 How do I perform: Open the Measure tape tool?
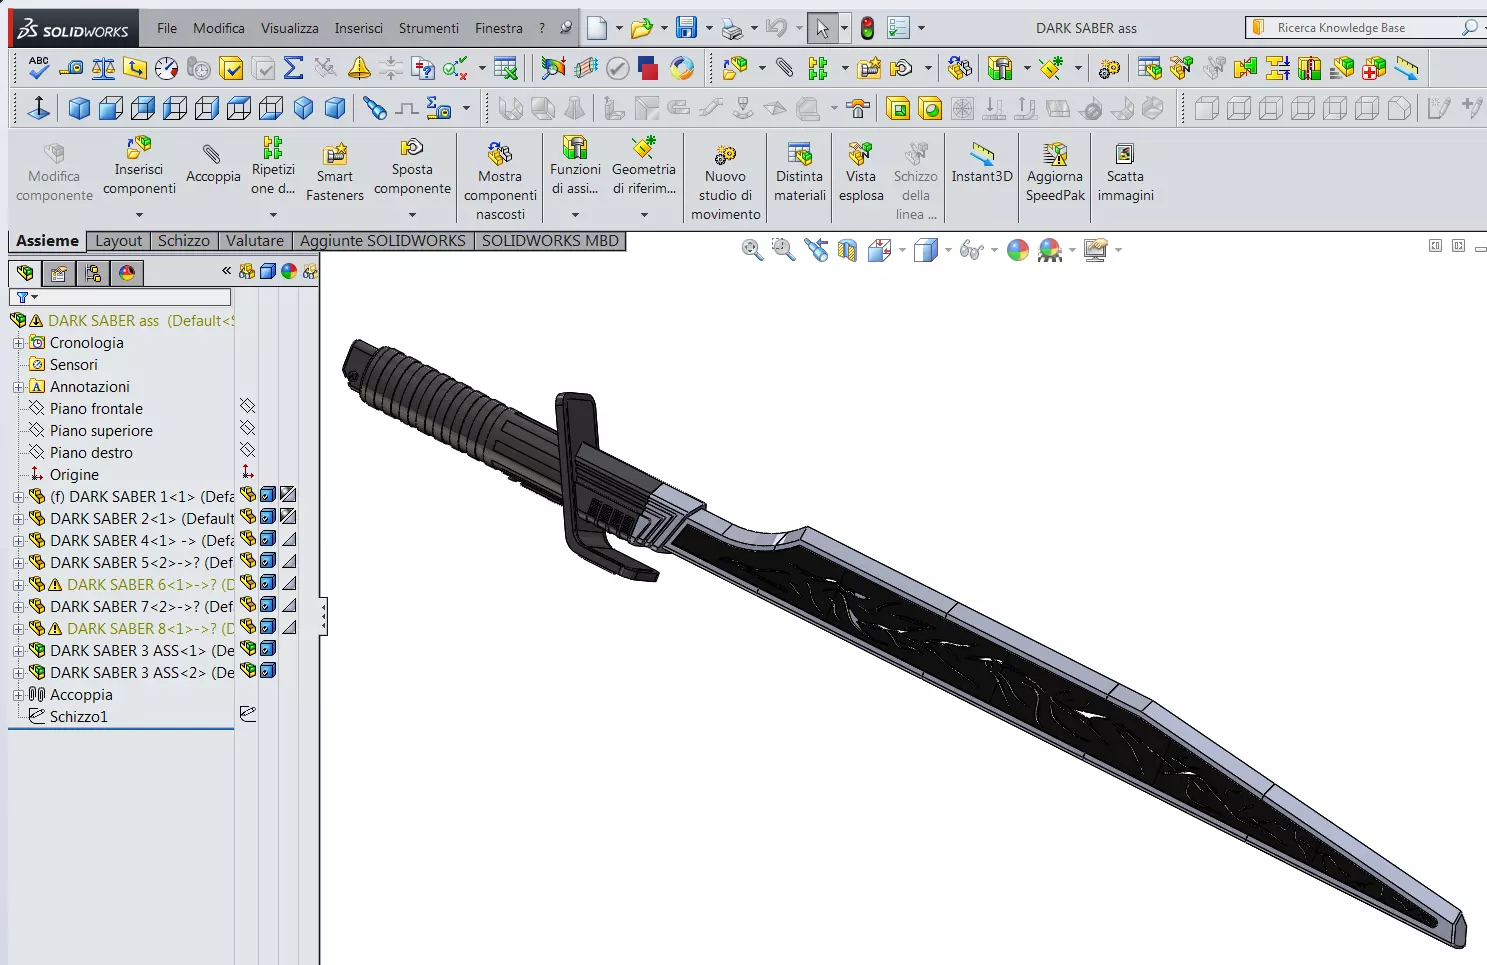coord(71,68)
